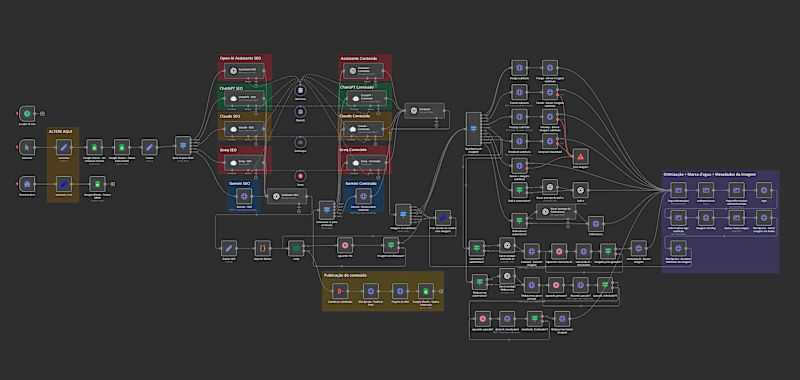The height and width of the screenshot is (380, 800).
Task: Select the green Loop node
Action: click(x=295, y=248)
